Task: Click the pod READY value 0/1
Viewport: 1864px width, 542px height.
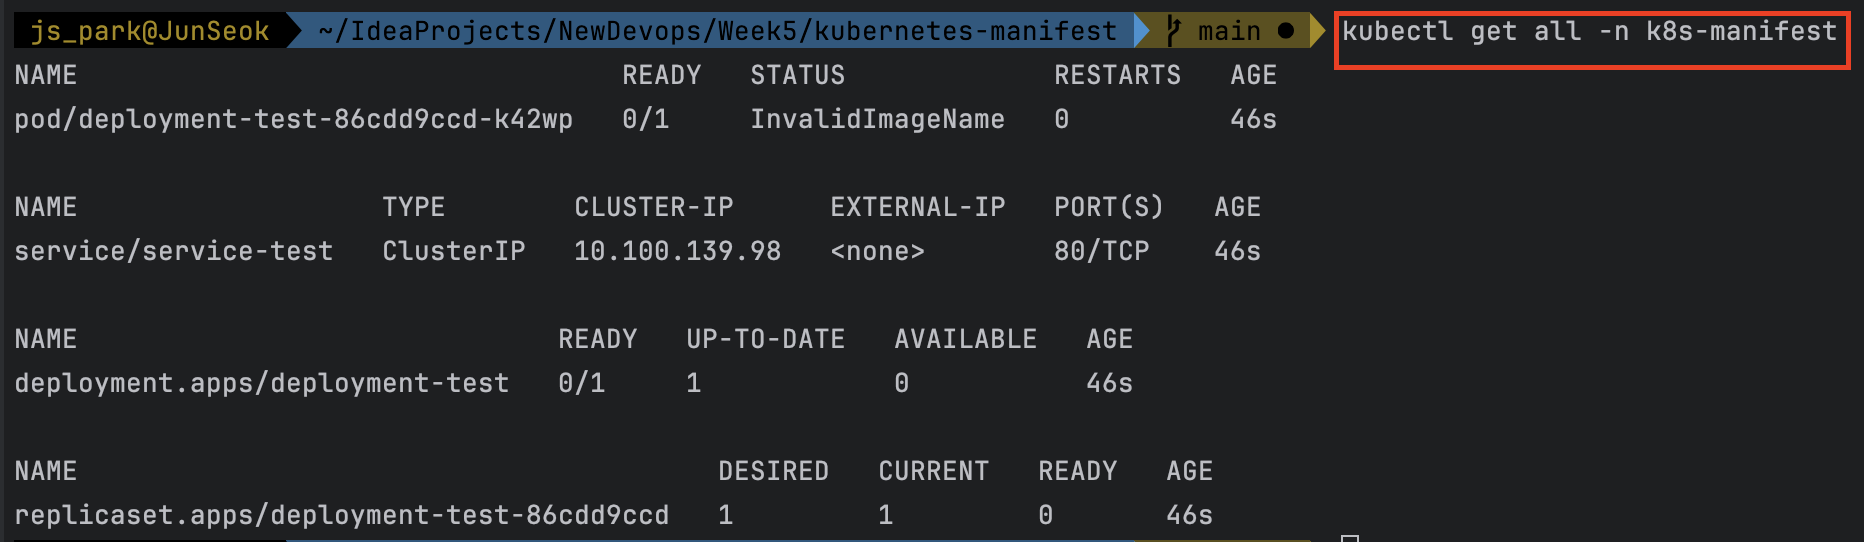Action: (646, 120)
